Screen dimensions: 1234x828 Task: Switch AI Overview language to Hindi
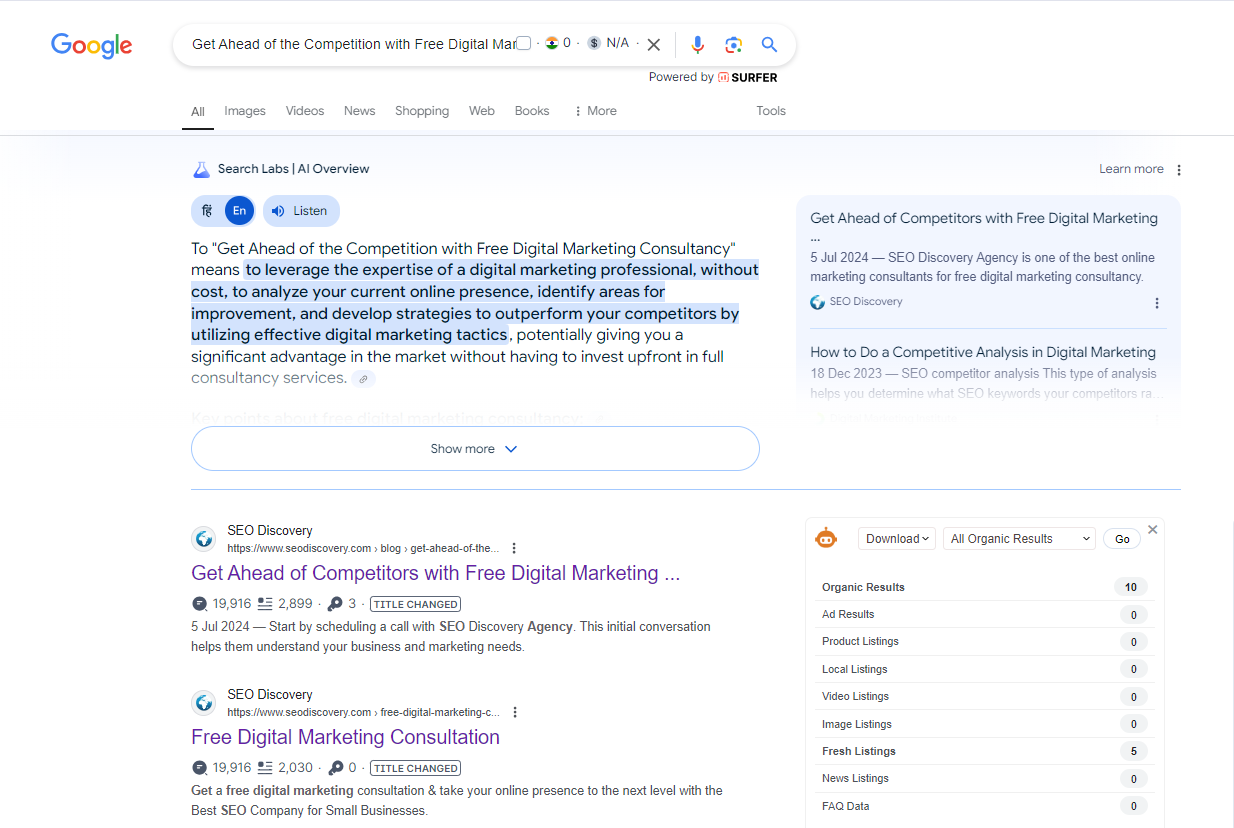point(207,211)
